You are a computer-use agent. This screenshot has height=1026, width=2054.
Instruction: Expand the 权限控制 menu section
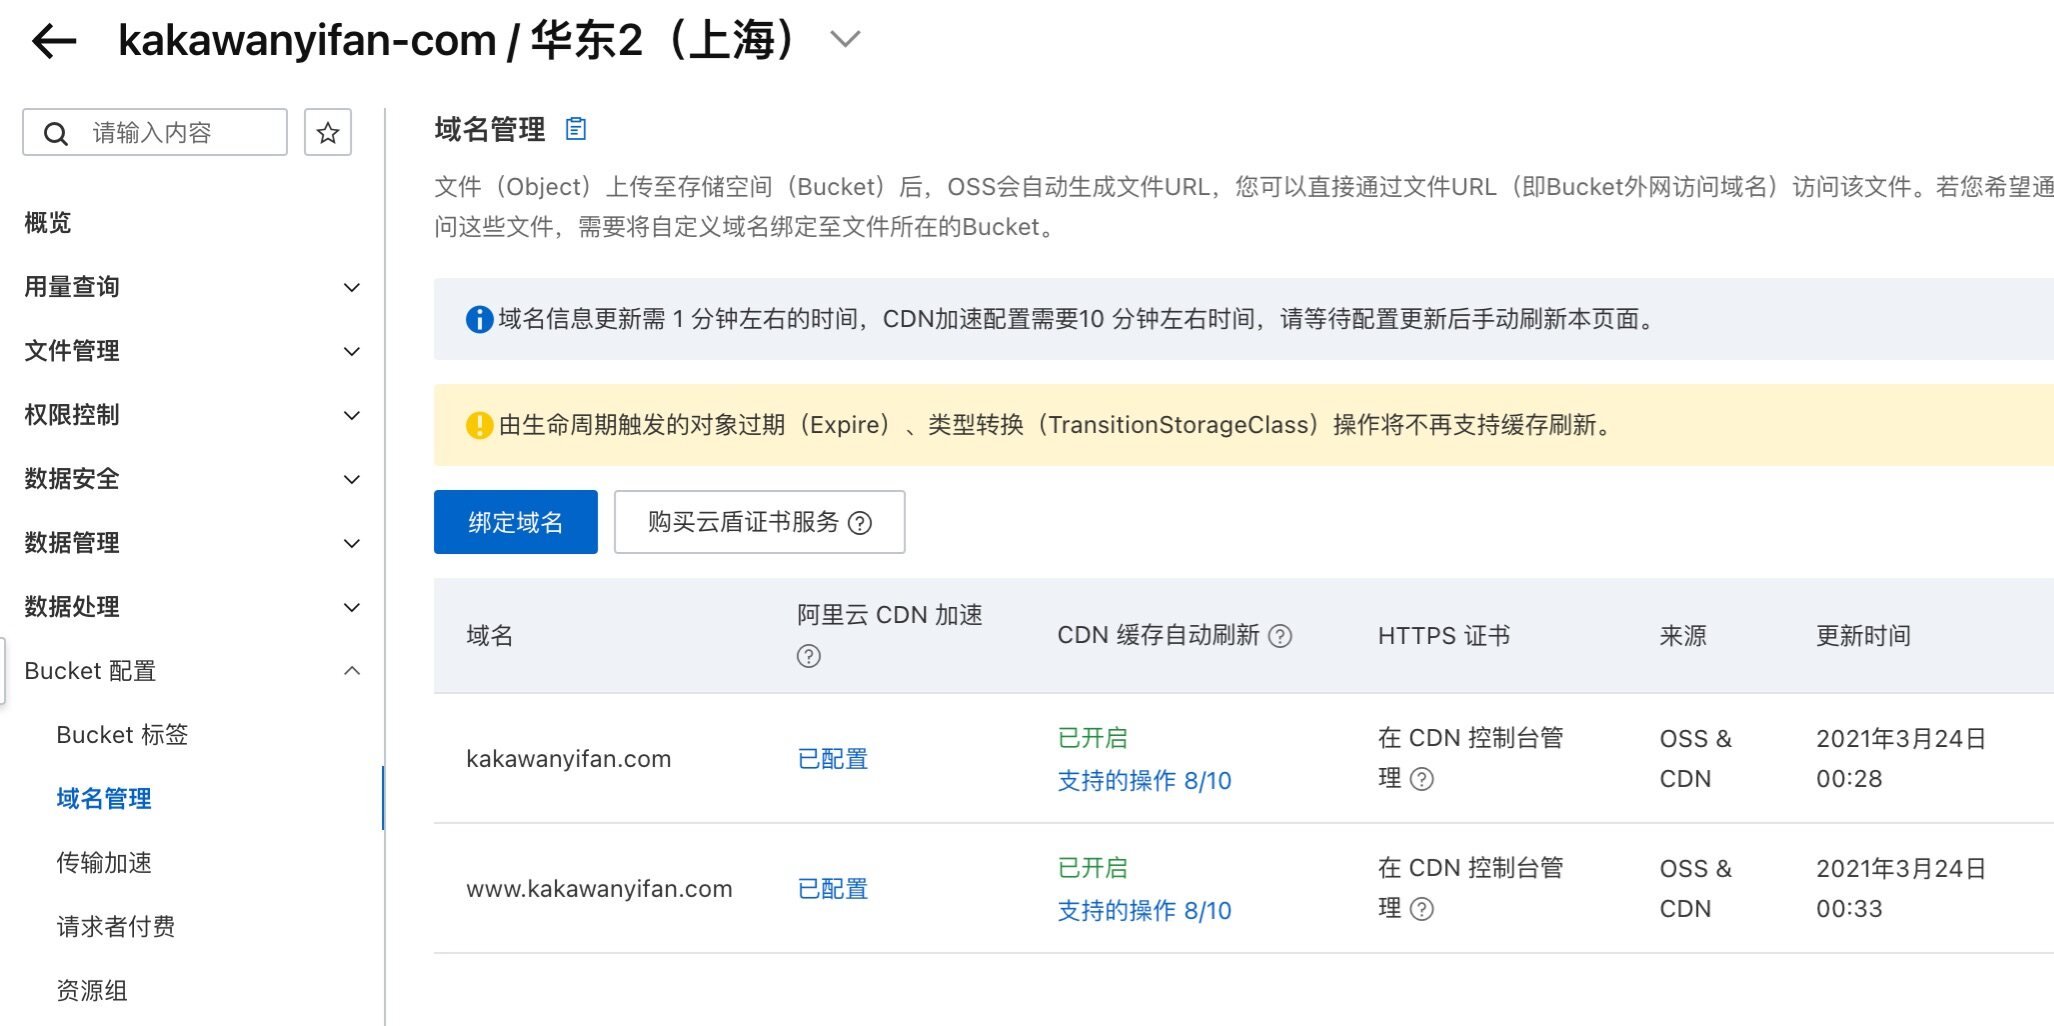click(x=351, y=416)
